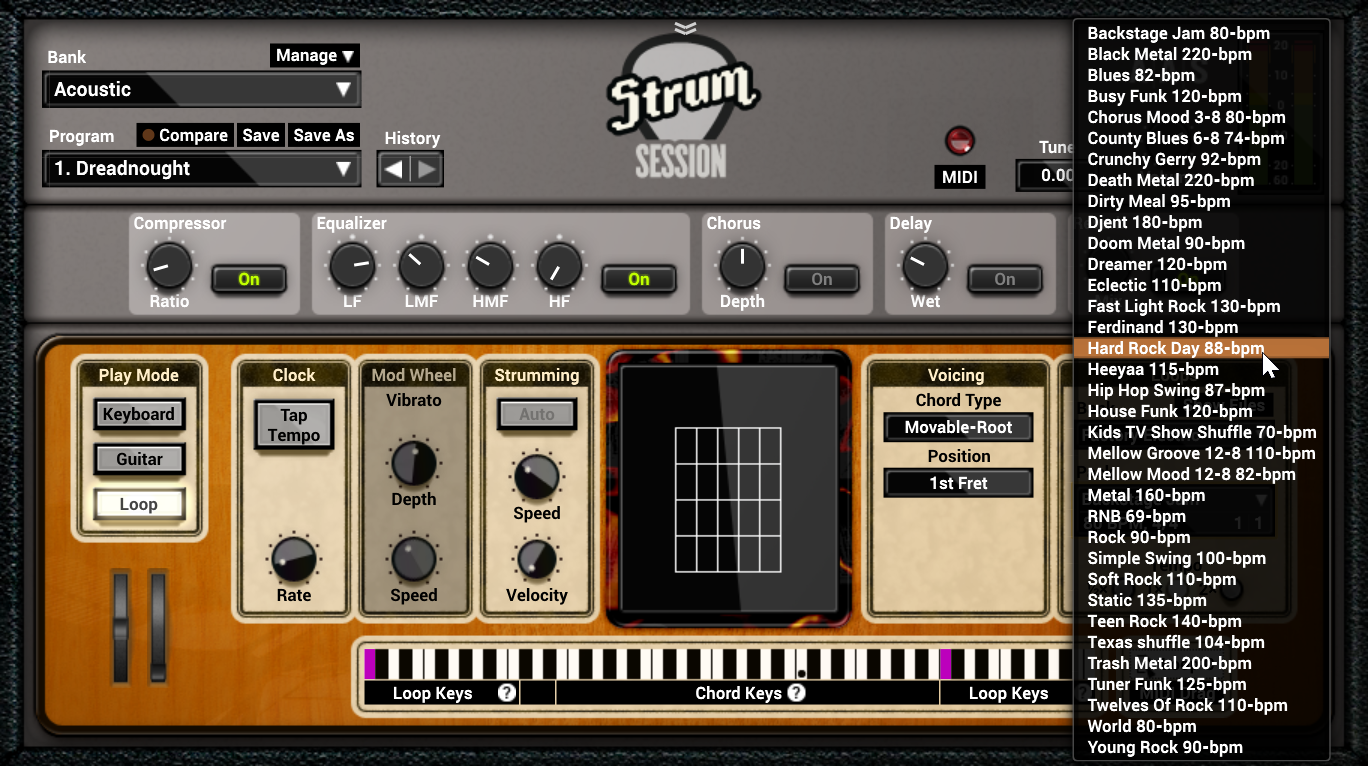This screenshot has width=1368, height=766.
Task: Pick County Blues 6-8 74-bpm
Action: pos(1201,138)
